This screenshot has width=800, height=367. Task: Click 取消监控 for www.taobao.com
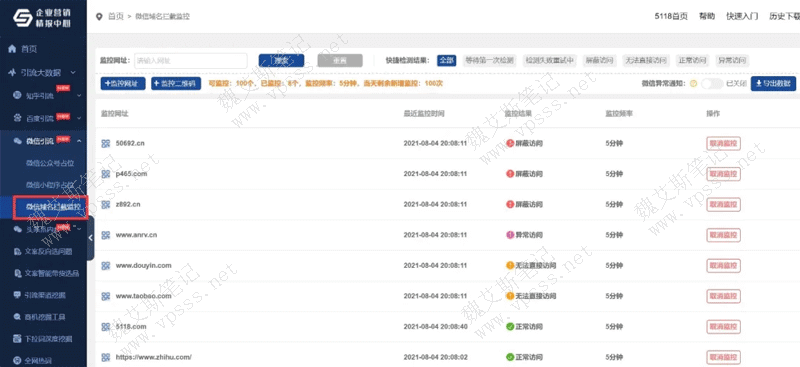click(x=723, y=296)
